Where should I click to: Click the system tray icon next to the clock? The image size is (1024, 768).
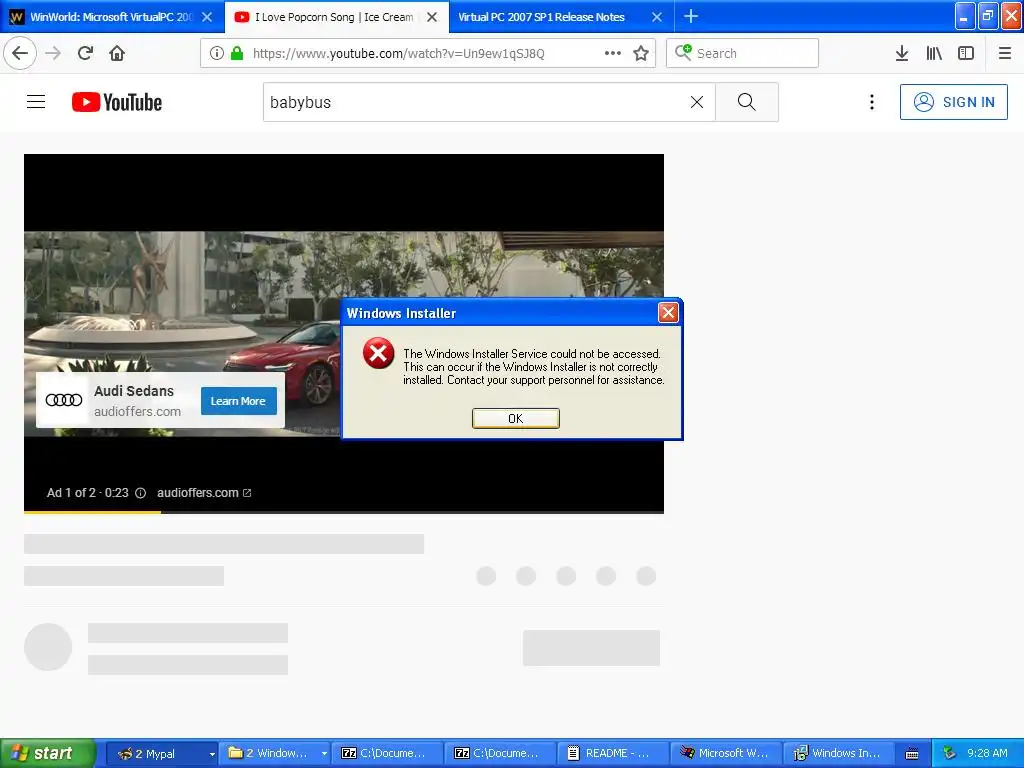[949, 753]
